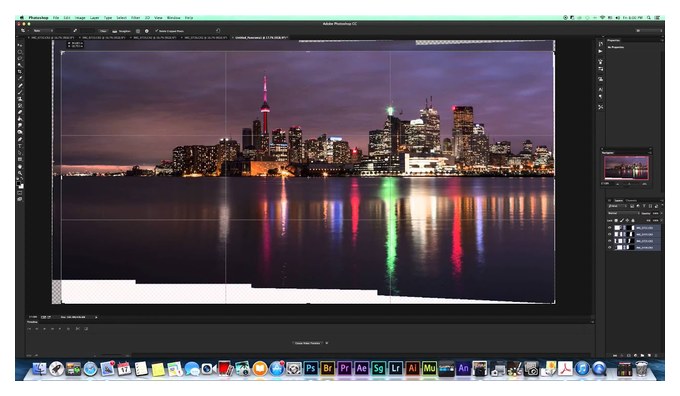Select the Brush tool
Image resolution: width=680 pixels, height=396 pixels.
coord(20,92)
